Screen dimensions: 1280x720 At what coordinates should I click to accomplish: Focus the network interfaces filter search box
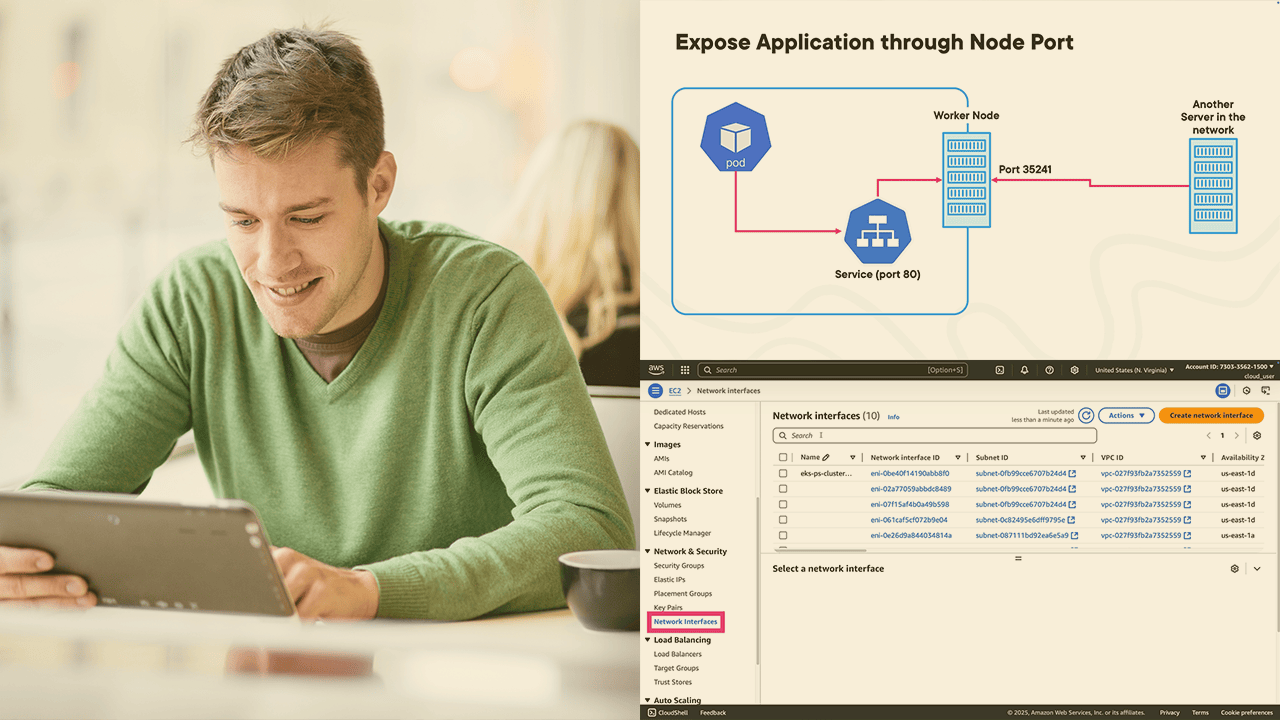click(935, 436)
